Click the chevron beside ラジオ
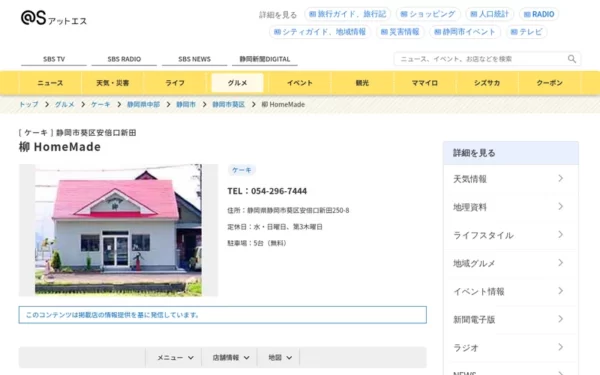Viewport: 600px width, 375px height. click(x=561, y=347)
